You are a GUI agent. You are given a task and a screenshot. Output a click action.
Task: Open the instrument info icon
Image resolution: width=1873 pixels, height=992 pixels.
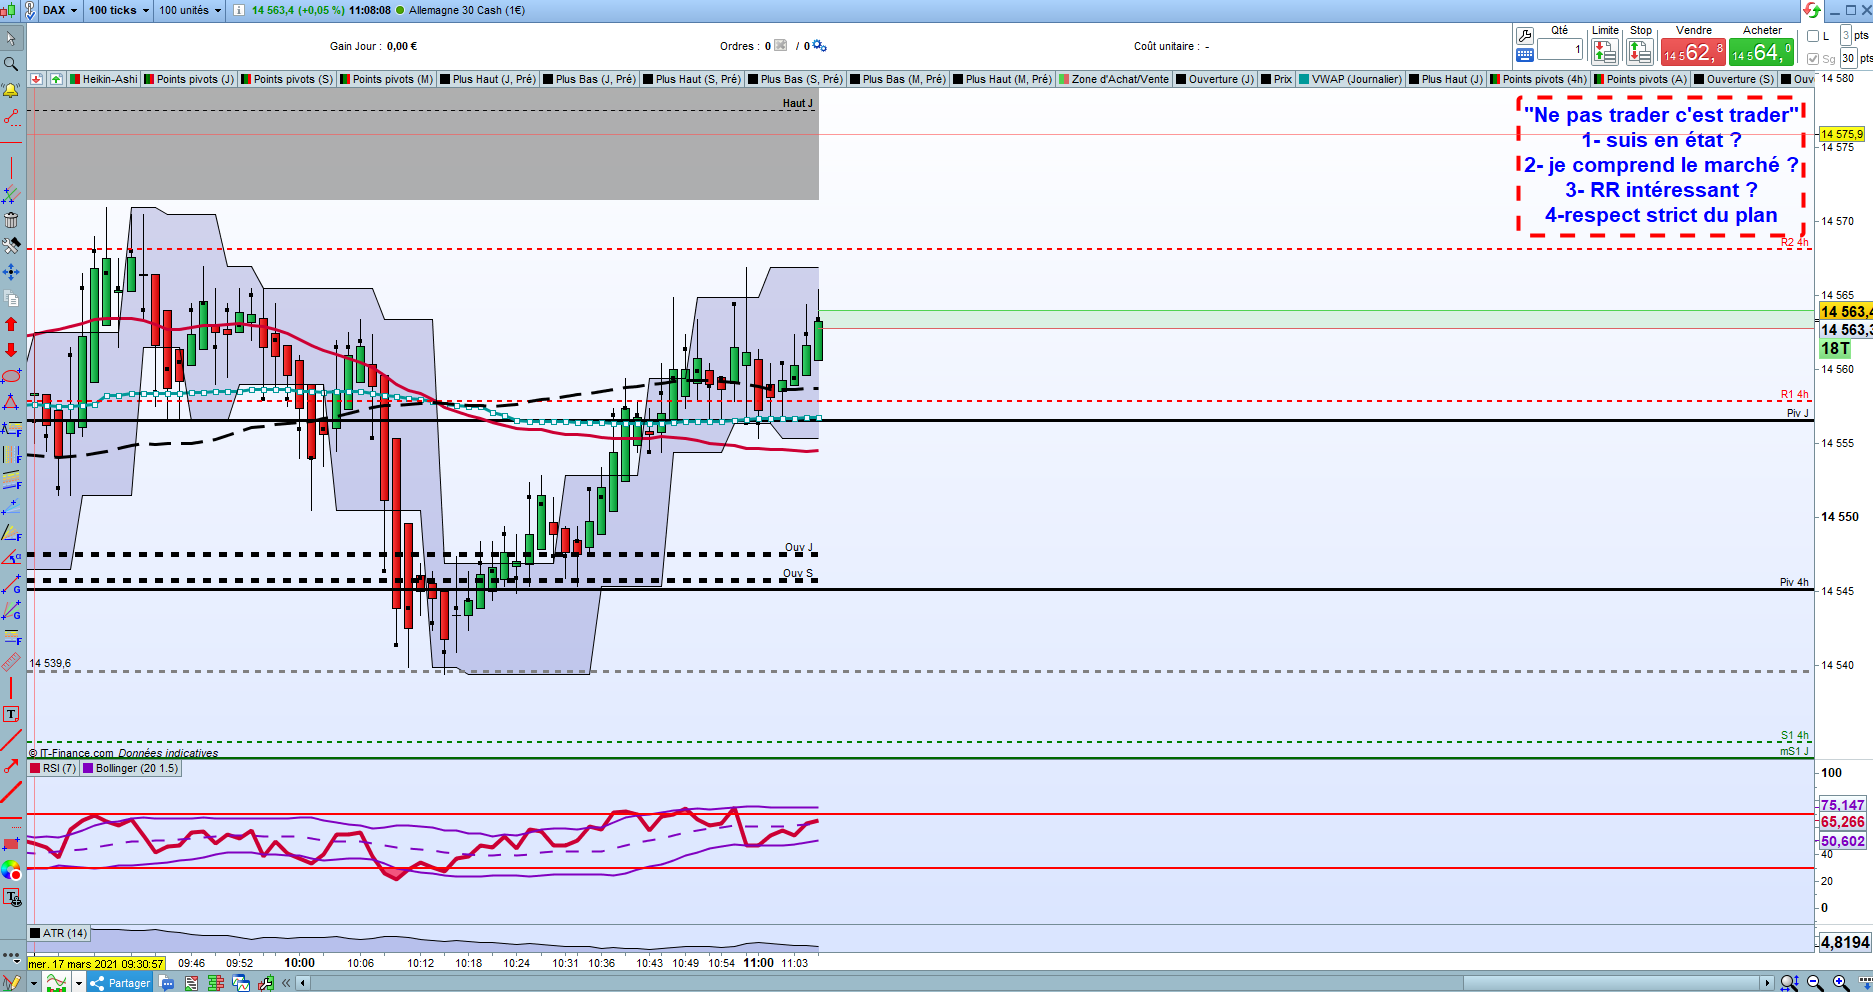[239, 10]
